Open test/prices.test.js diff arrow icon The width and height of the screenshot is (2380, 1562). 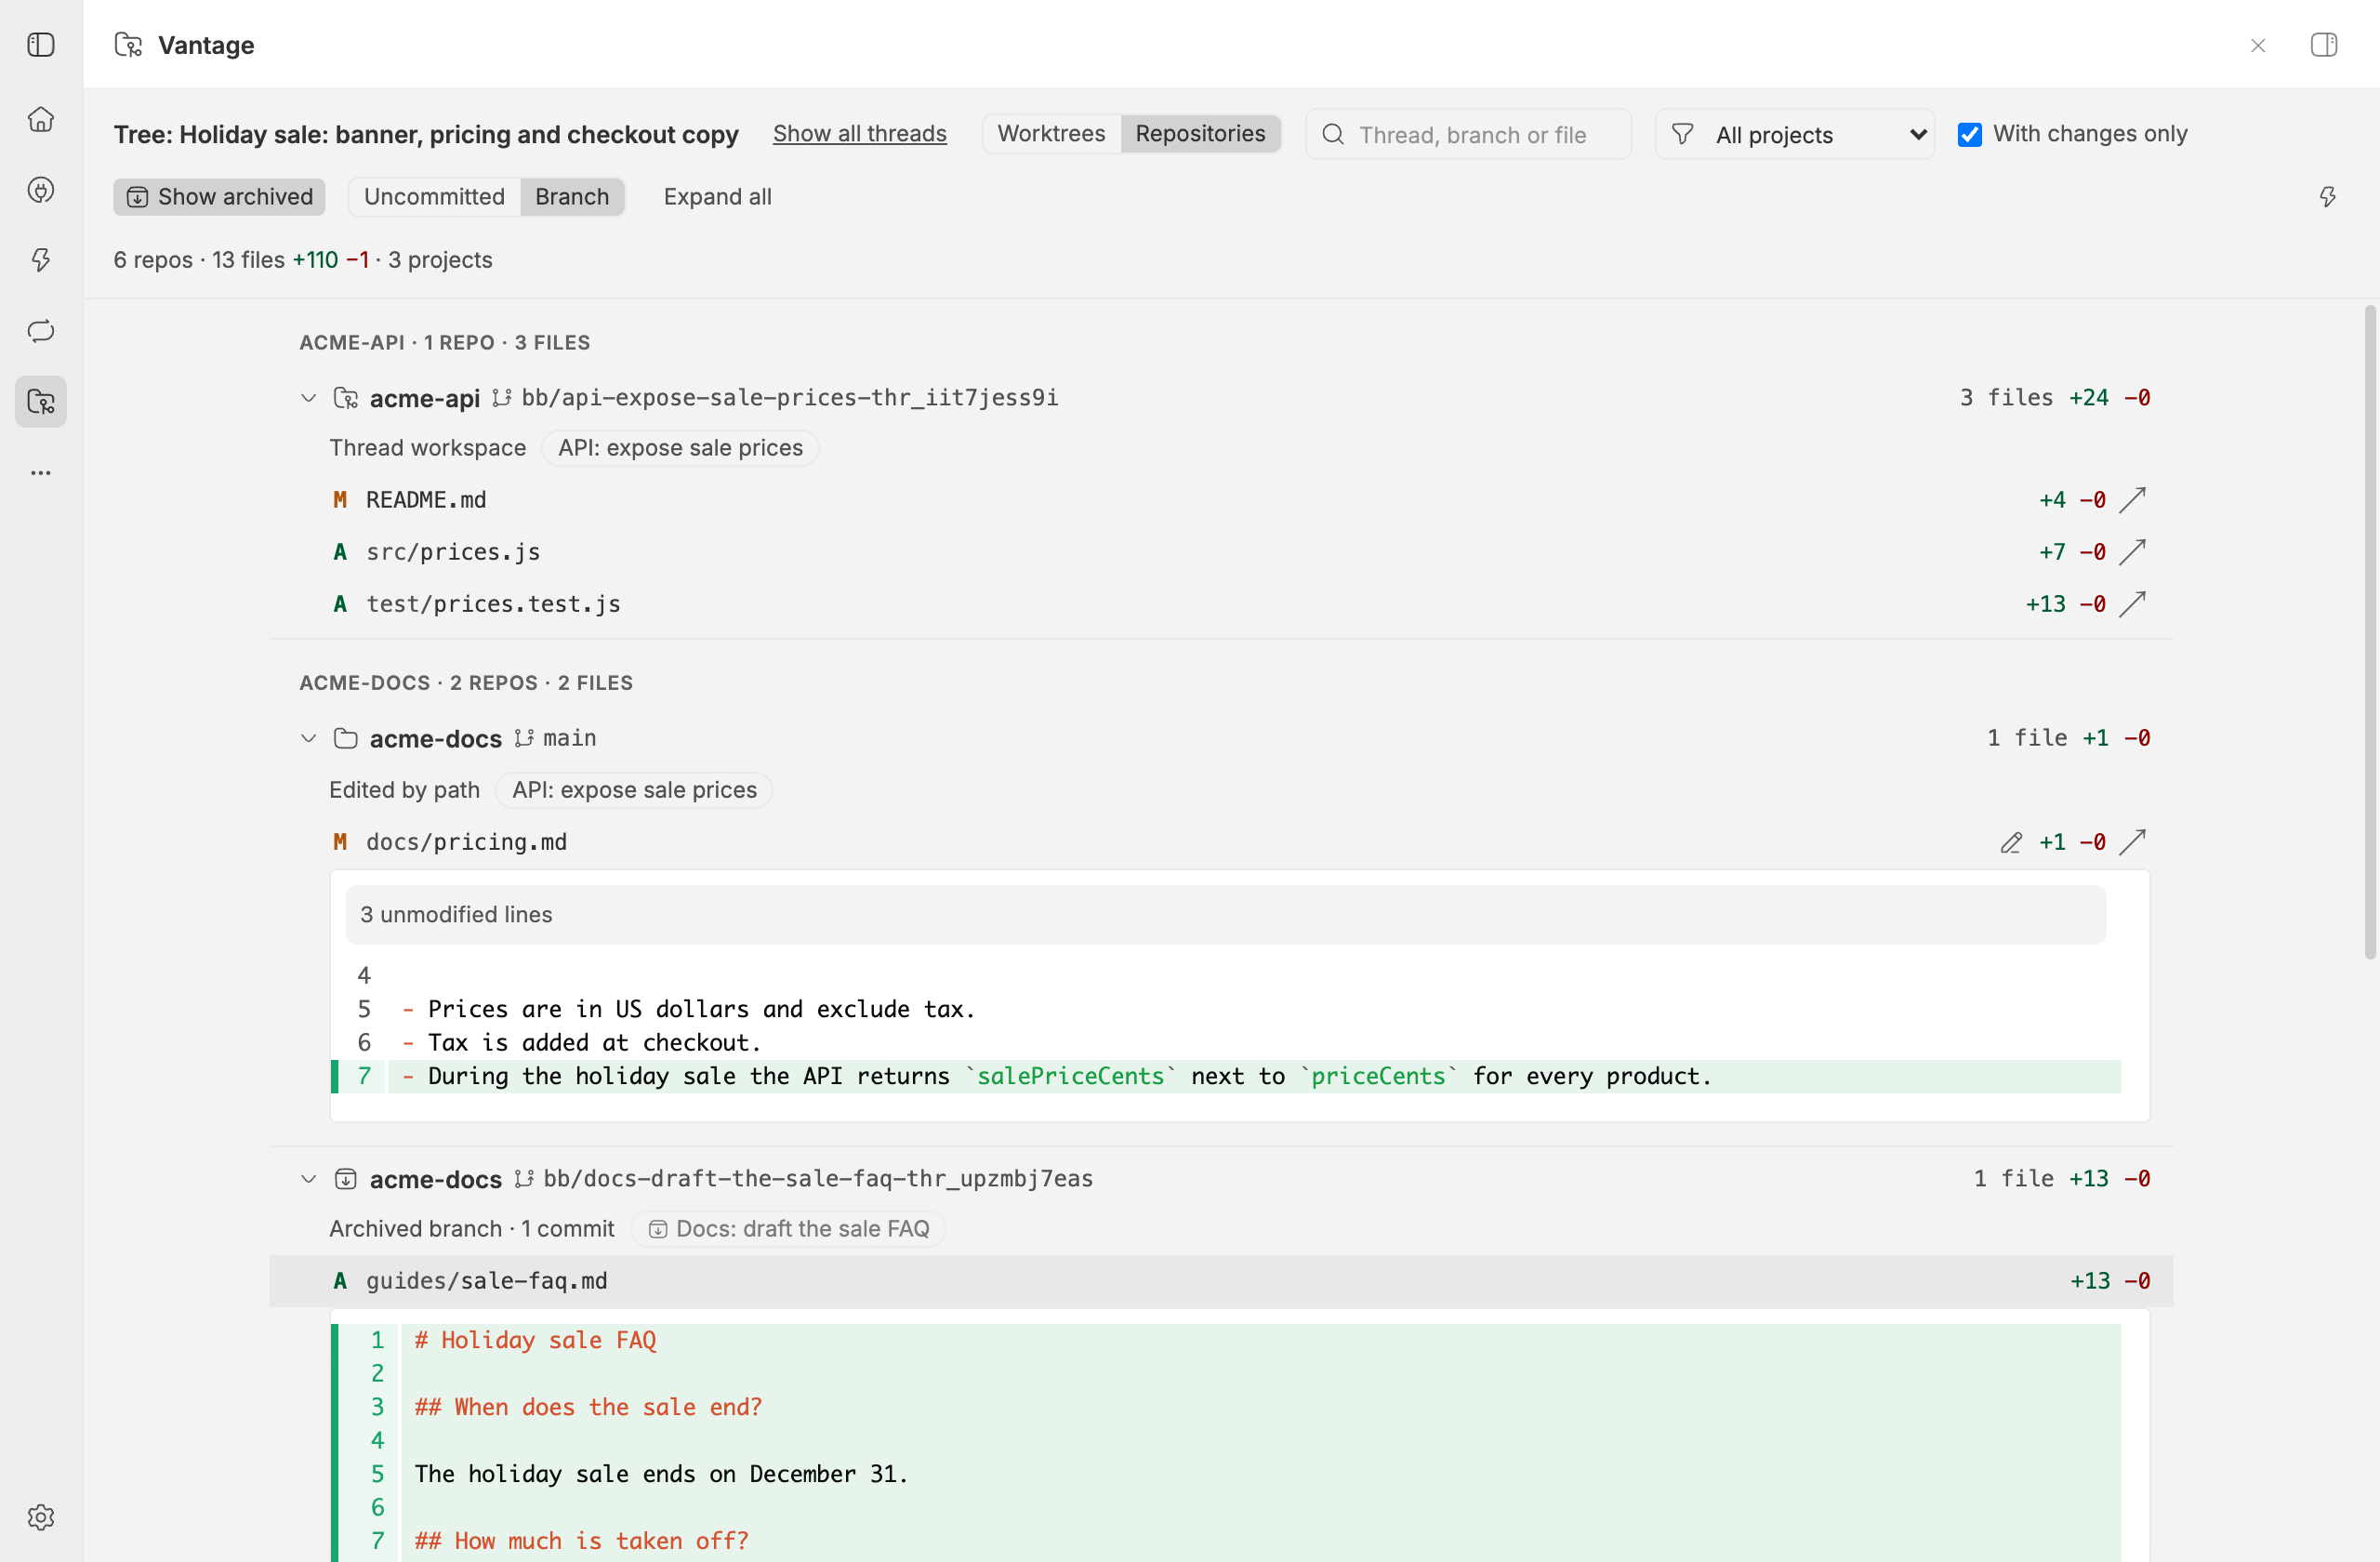2133,603
